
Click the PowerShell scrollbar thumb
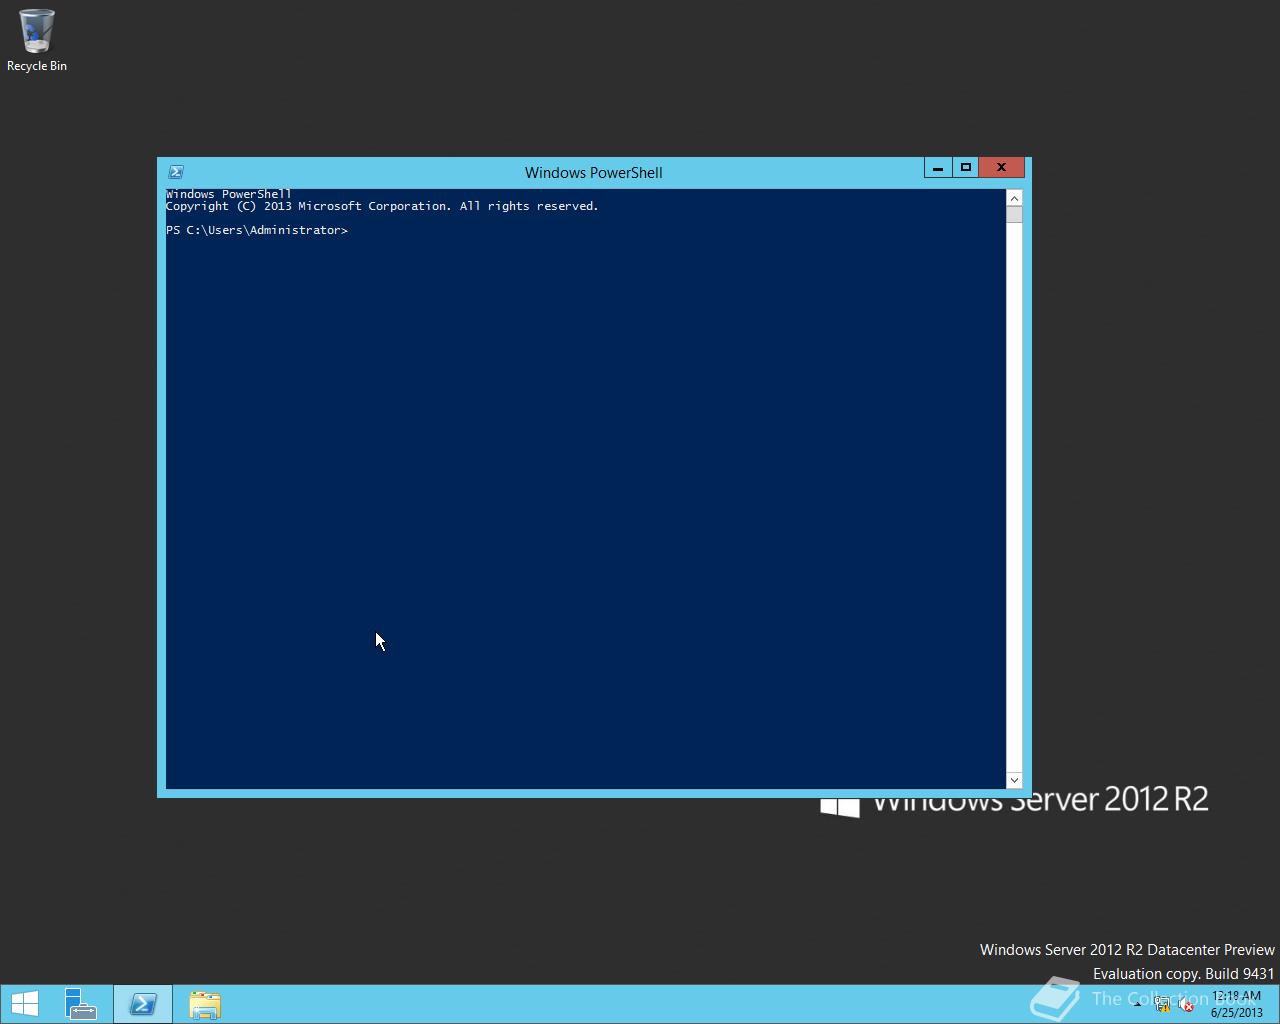1014,215
